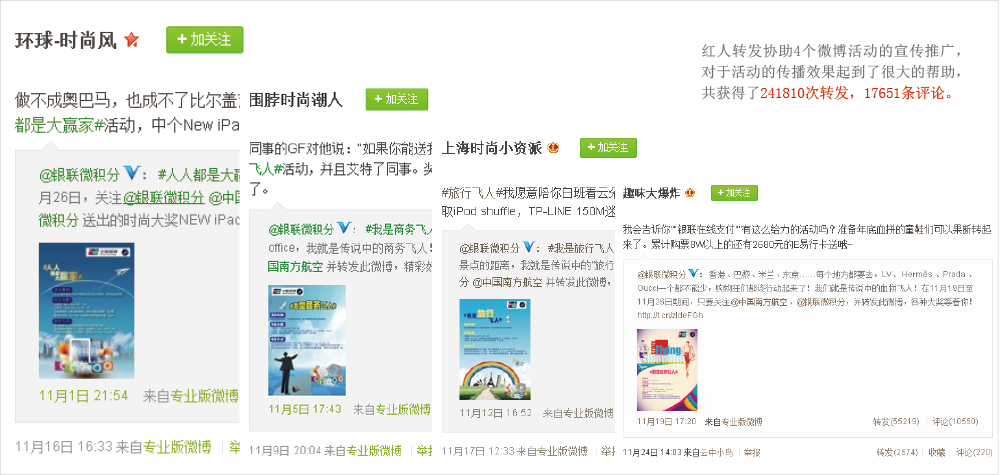Click @银联微积分 heading 环球-时尚风's quoted post
Image resolution: width=1000 pixels, height=475 pixels.
(x=80, y=174)
